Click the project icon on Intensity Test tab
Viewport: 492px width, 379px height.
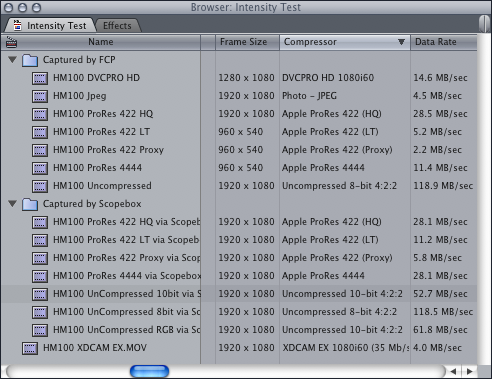pos(17,25)
